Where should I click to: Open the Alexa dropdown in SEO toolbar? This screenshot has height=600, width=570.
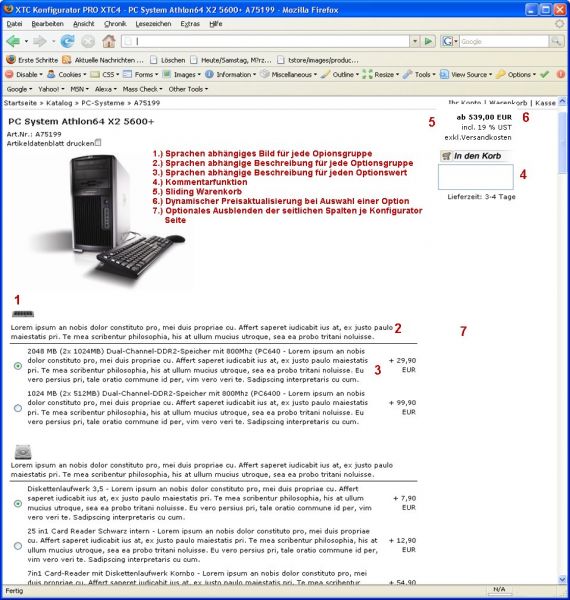(x=106, y=89)
